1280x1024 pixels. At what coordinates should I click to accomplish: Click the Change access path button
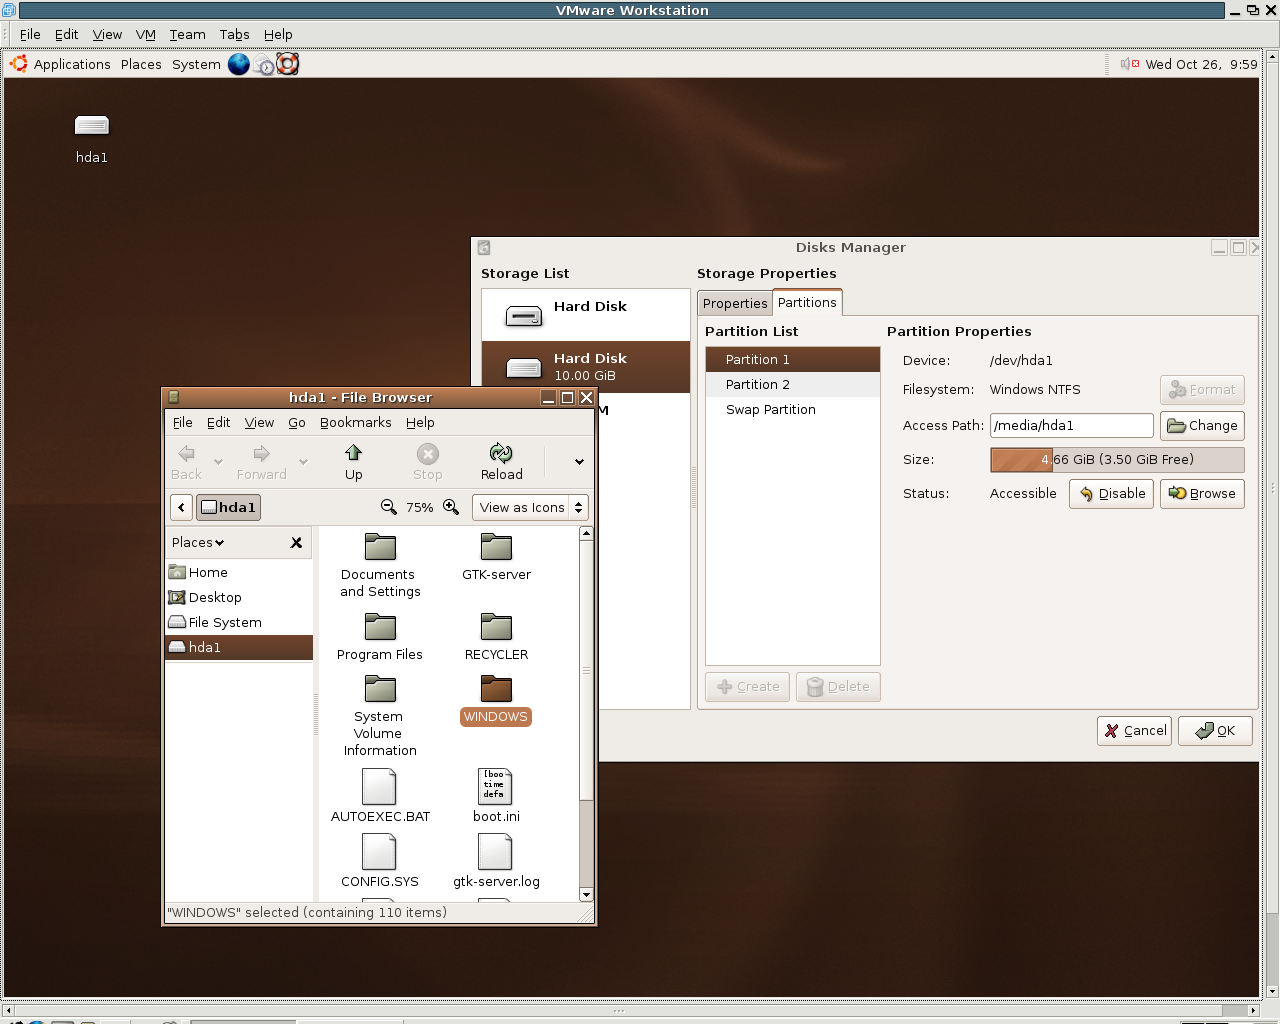coord(1202,425)
